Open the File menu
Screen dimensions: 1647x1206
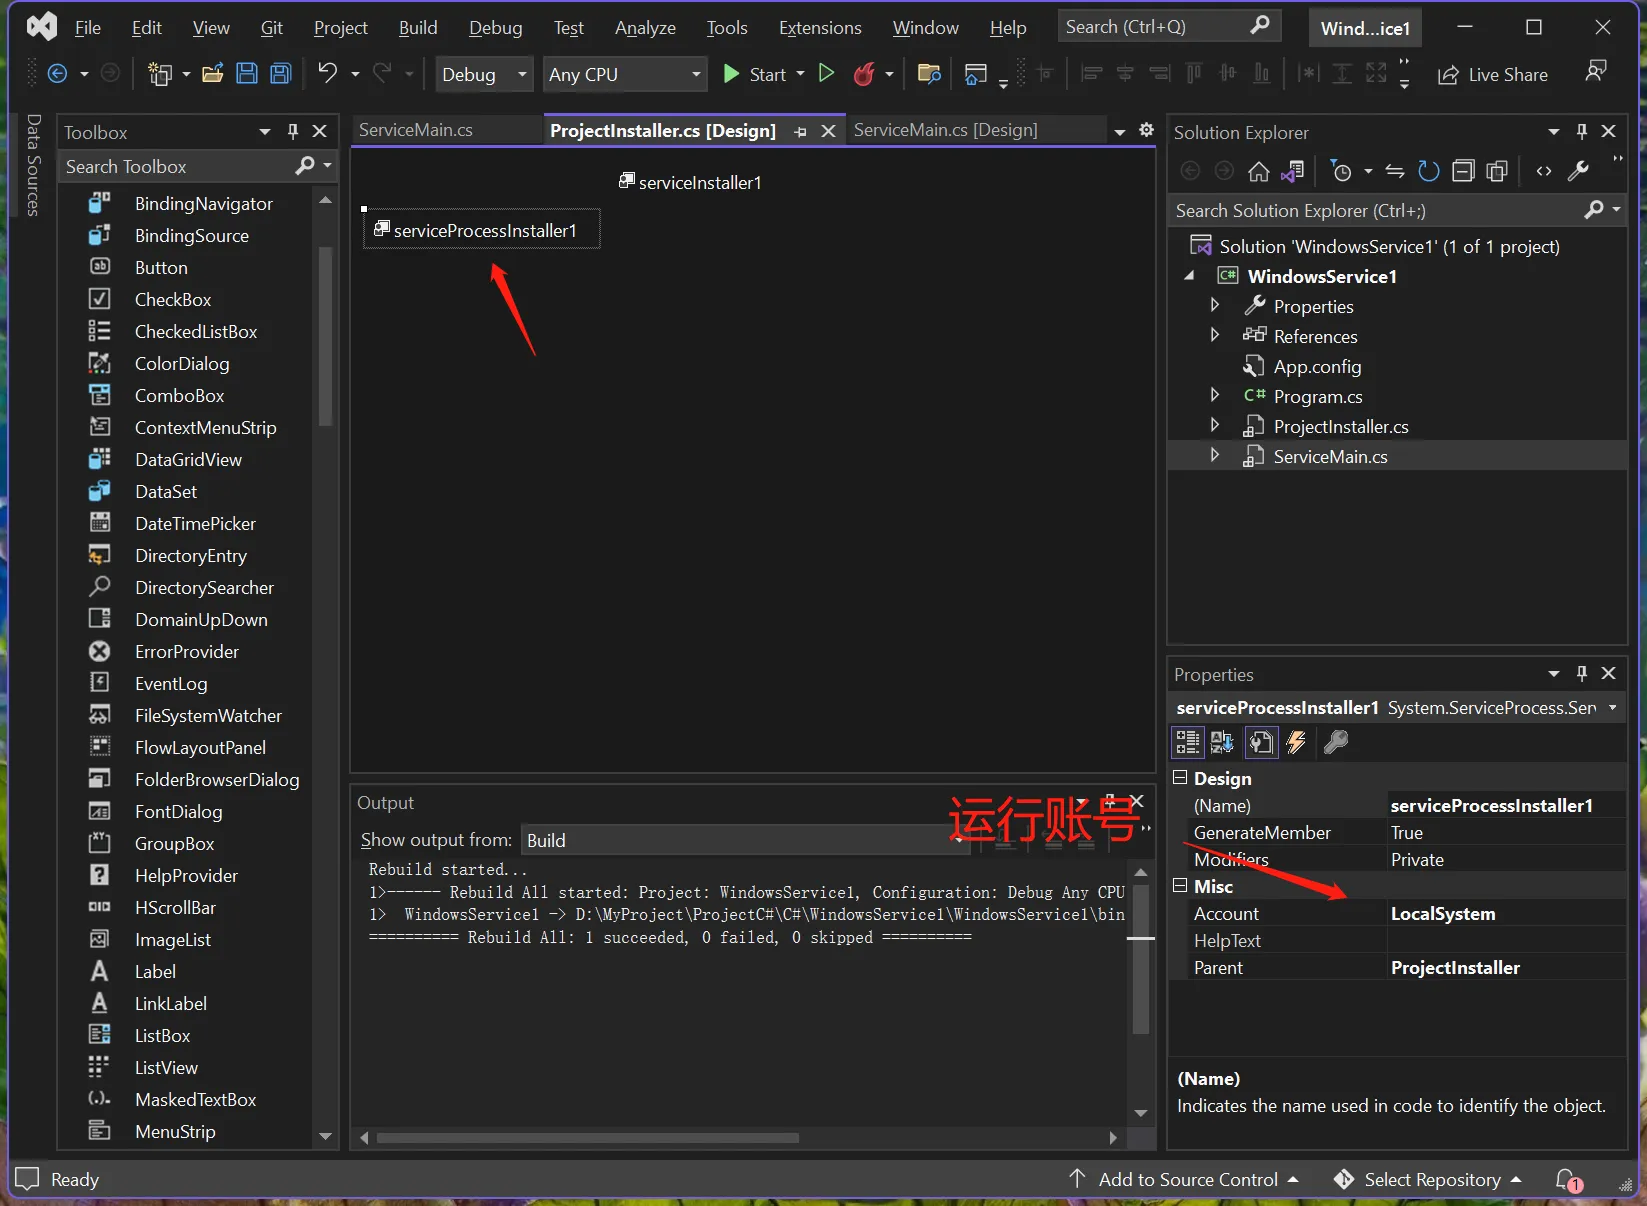[88, 28]
